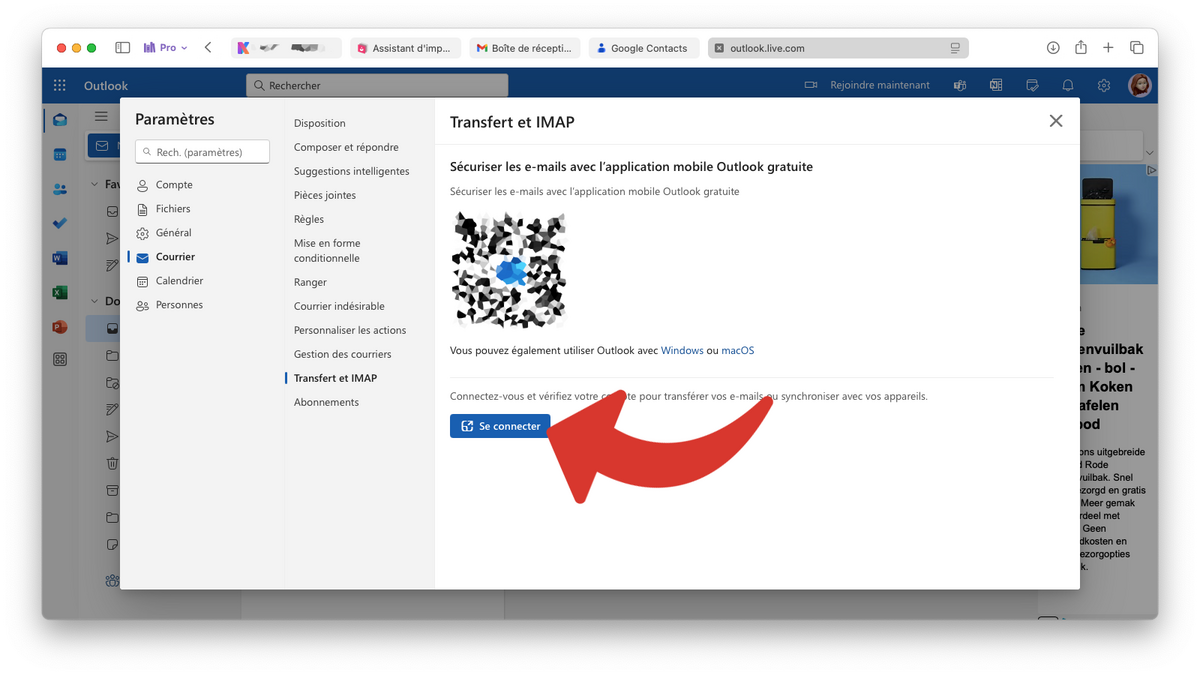Go back with Safari's back chevron
Screen dimensions: 1200x675
point(208,48)
